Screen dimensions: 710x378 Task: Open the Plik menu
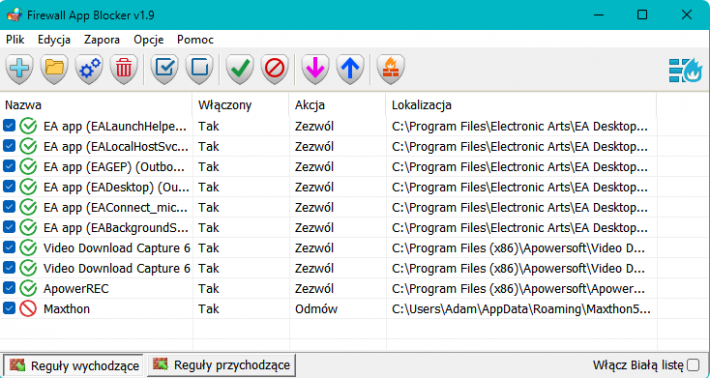coord(15,40)
